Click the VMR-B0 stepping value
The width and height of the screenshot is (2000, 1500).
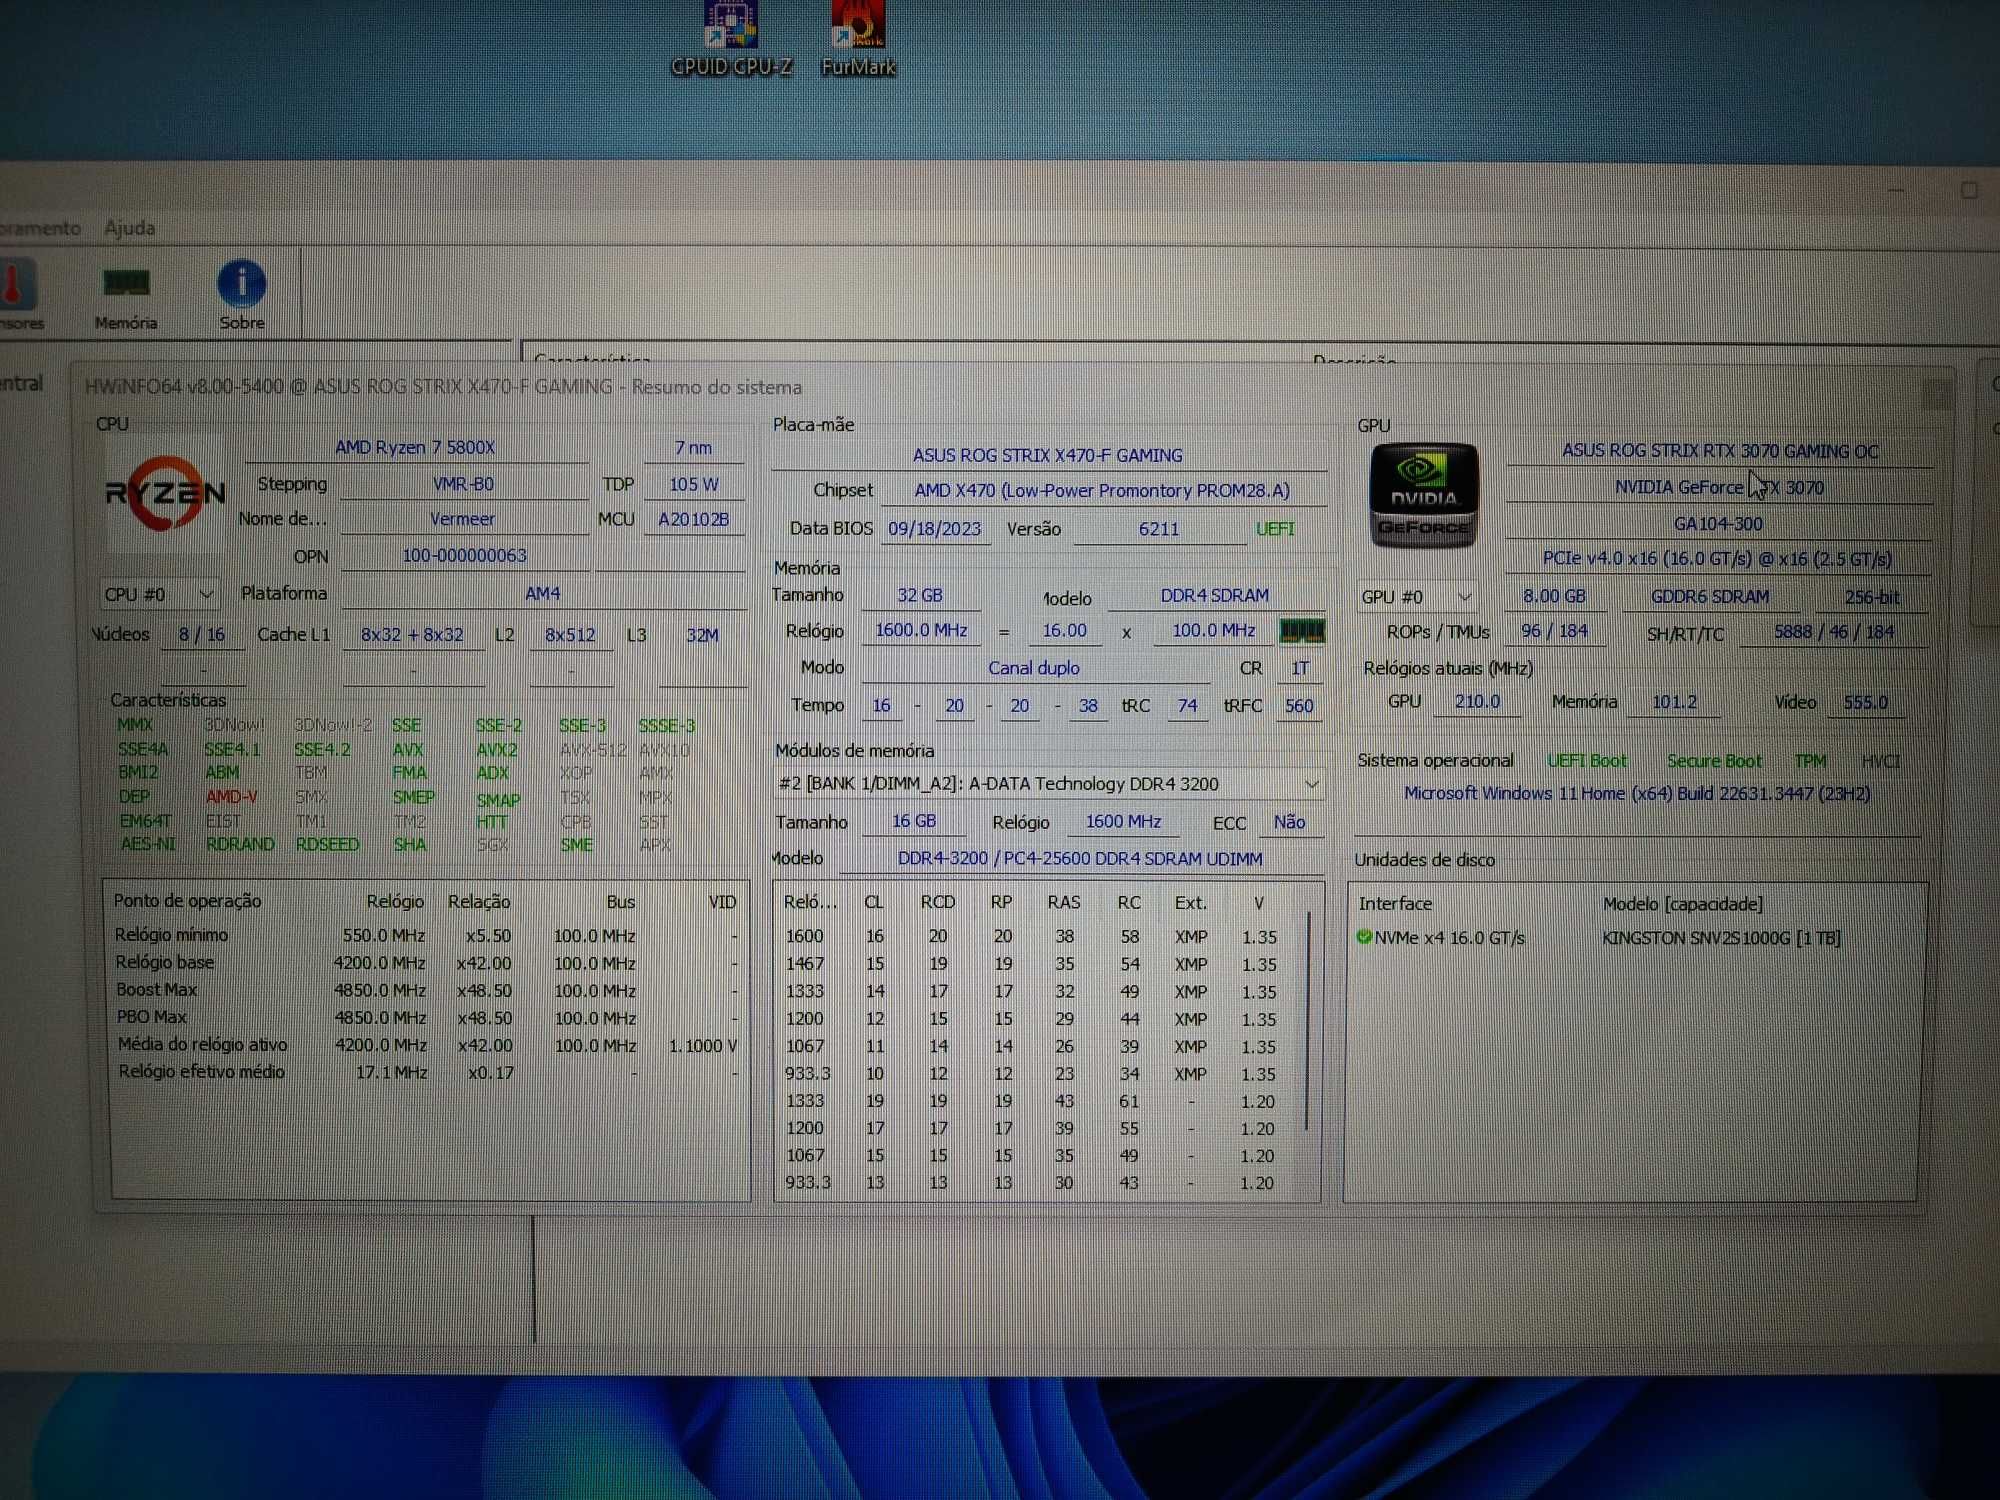point(463,485)
